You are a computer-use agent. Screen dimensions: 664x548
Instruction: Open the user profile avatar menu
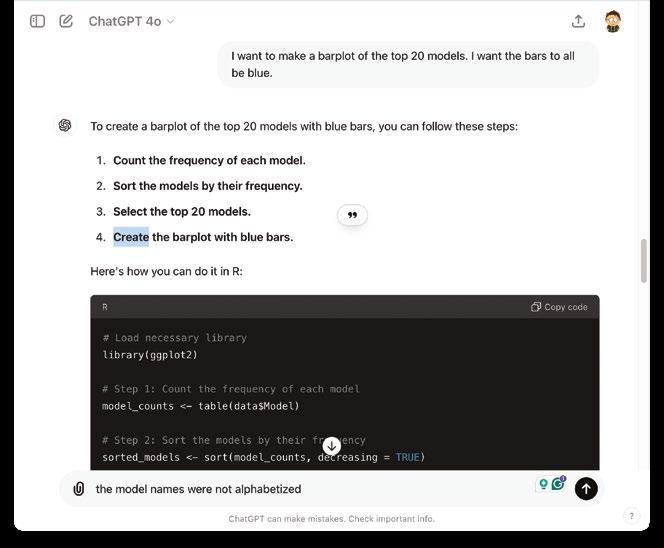[x=614, y=21]
